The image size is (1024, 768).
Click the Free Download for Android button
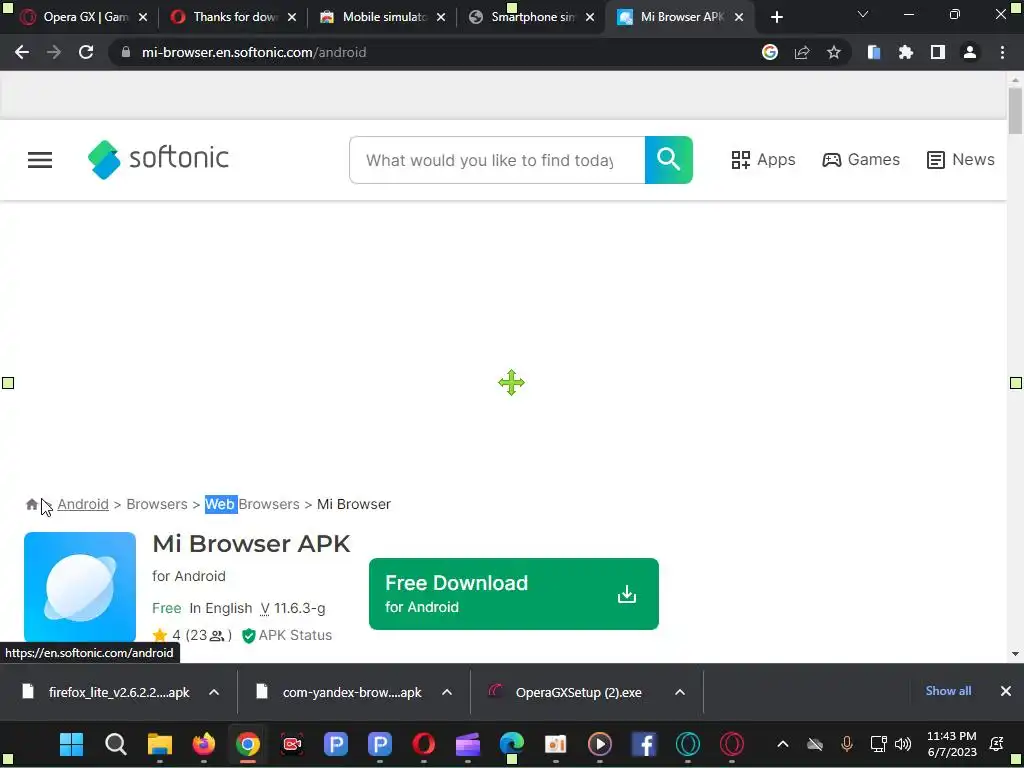click(x=513, y=594)
